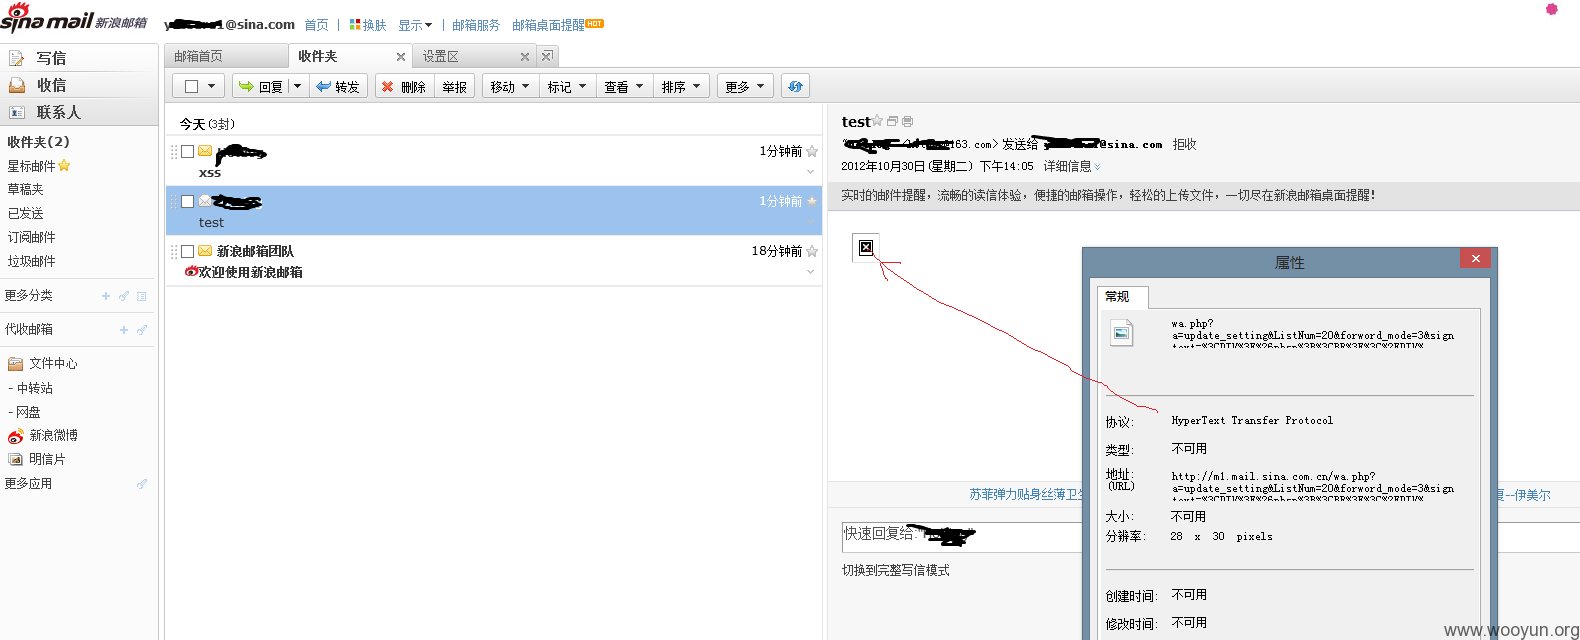The image size is (1580, 640).
Task: Open the Contacts (联系人) card icon
Action: [x=16, y=112]
